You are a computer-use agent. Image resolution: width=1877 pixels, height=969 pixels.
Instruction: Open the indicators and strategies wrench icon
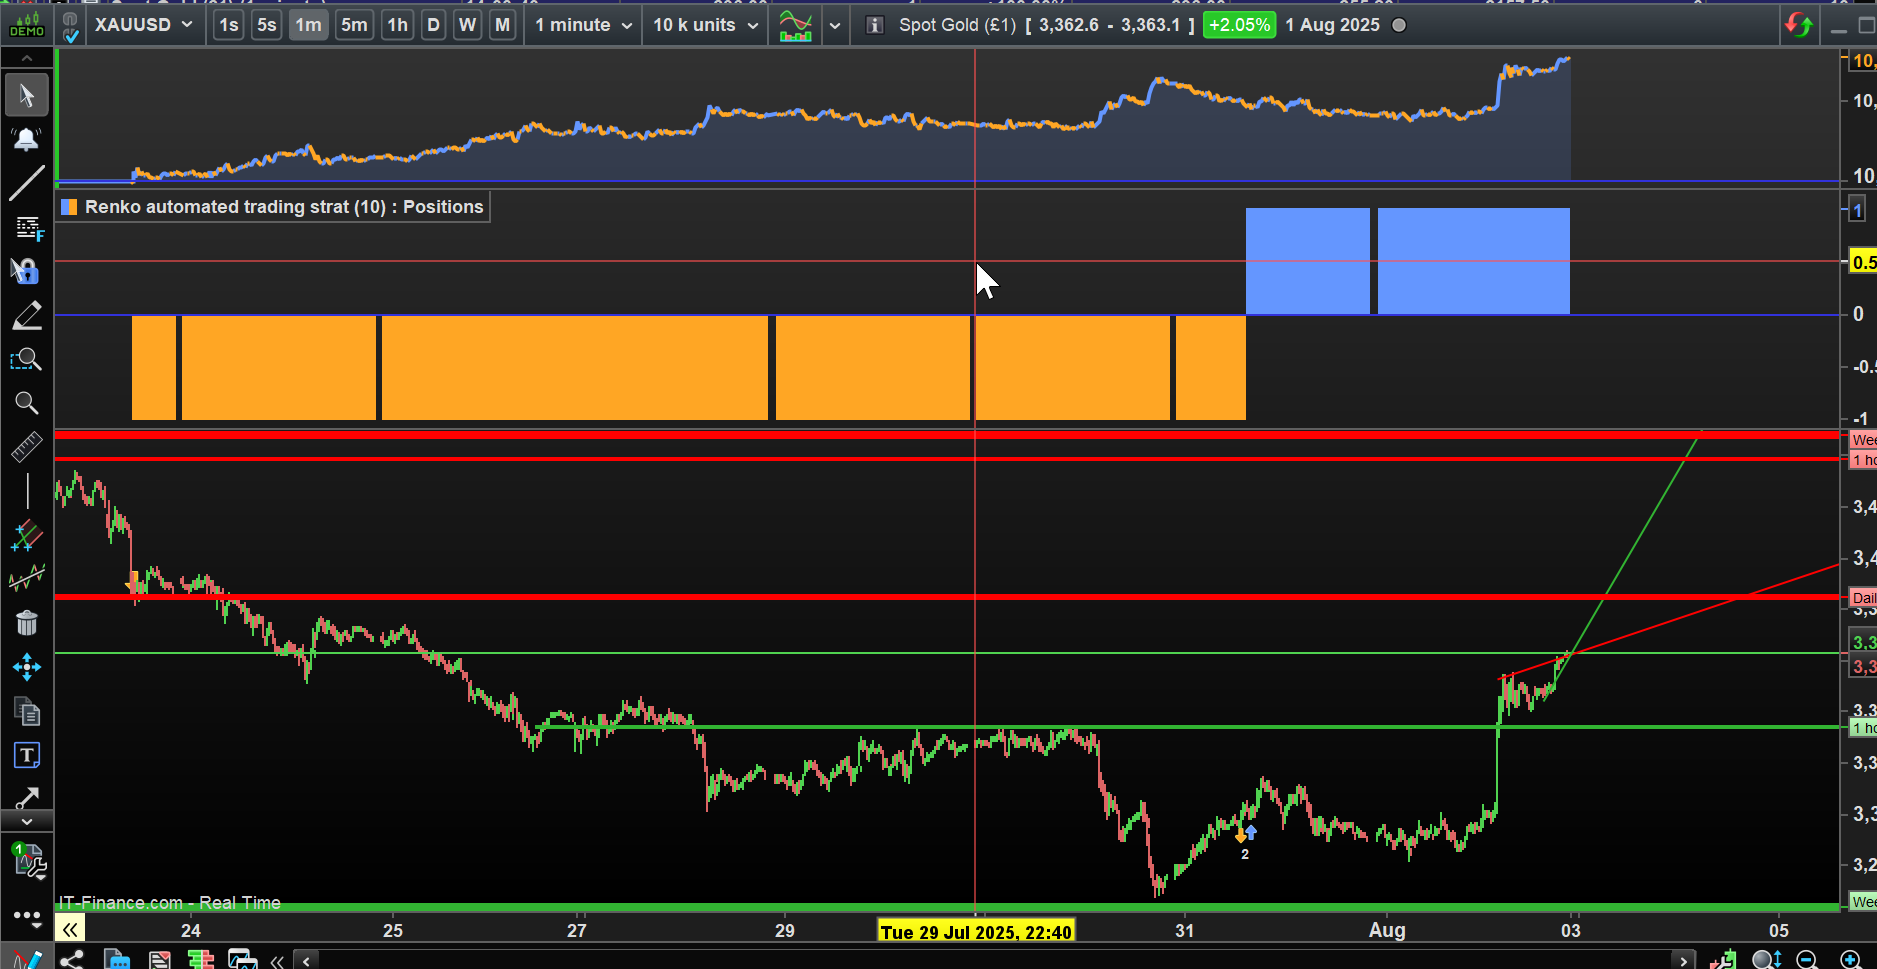[29, 860]
